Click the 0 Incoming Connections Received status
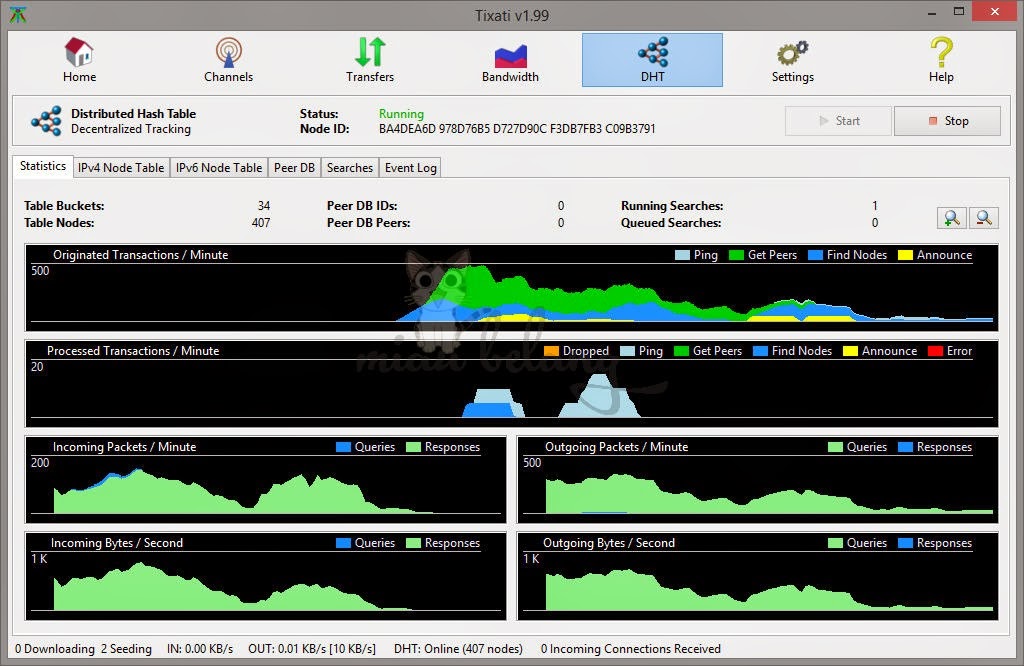The image size is (1024, 666). [x=630, y=649]
